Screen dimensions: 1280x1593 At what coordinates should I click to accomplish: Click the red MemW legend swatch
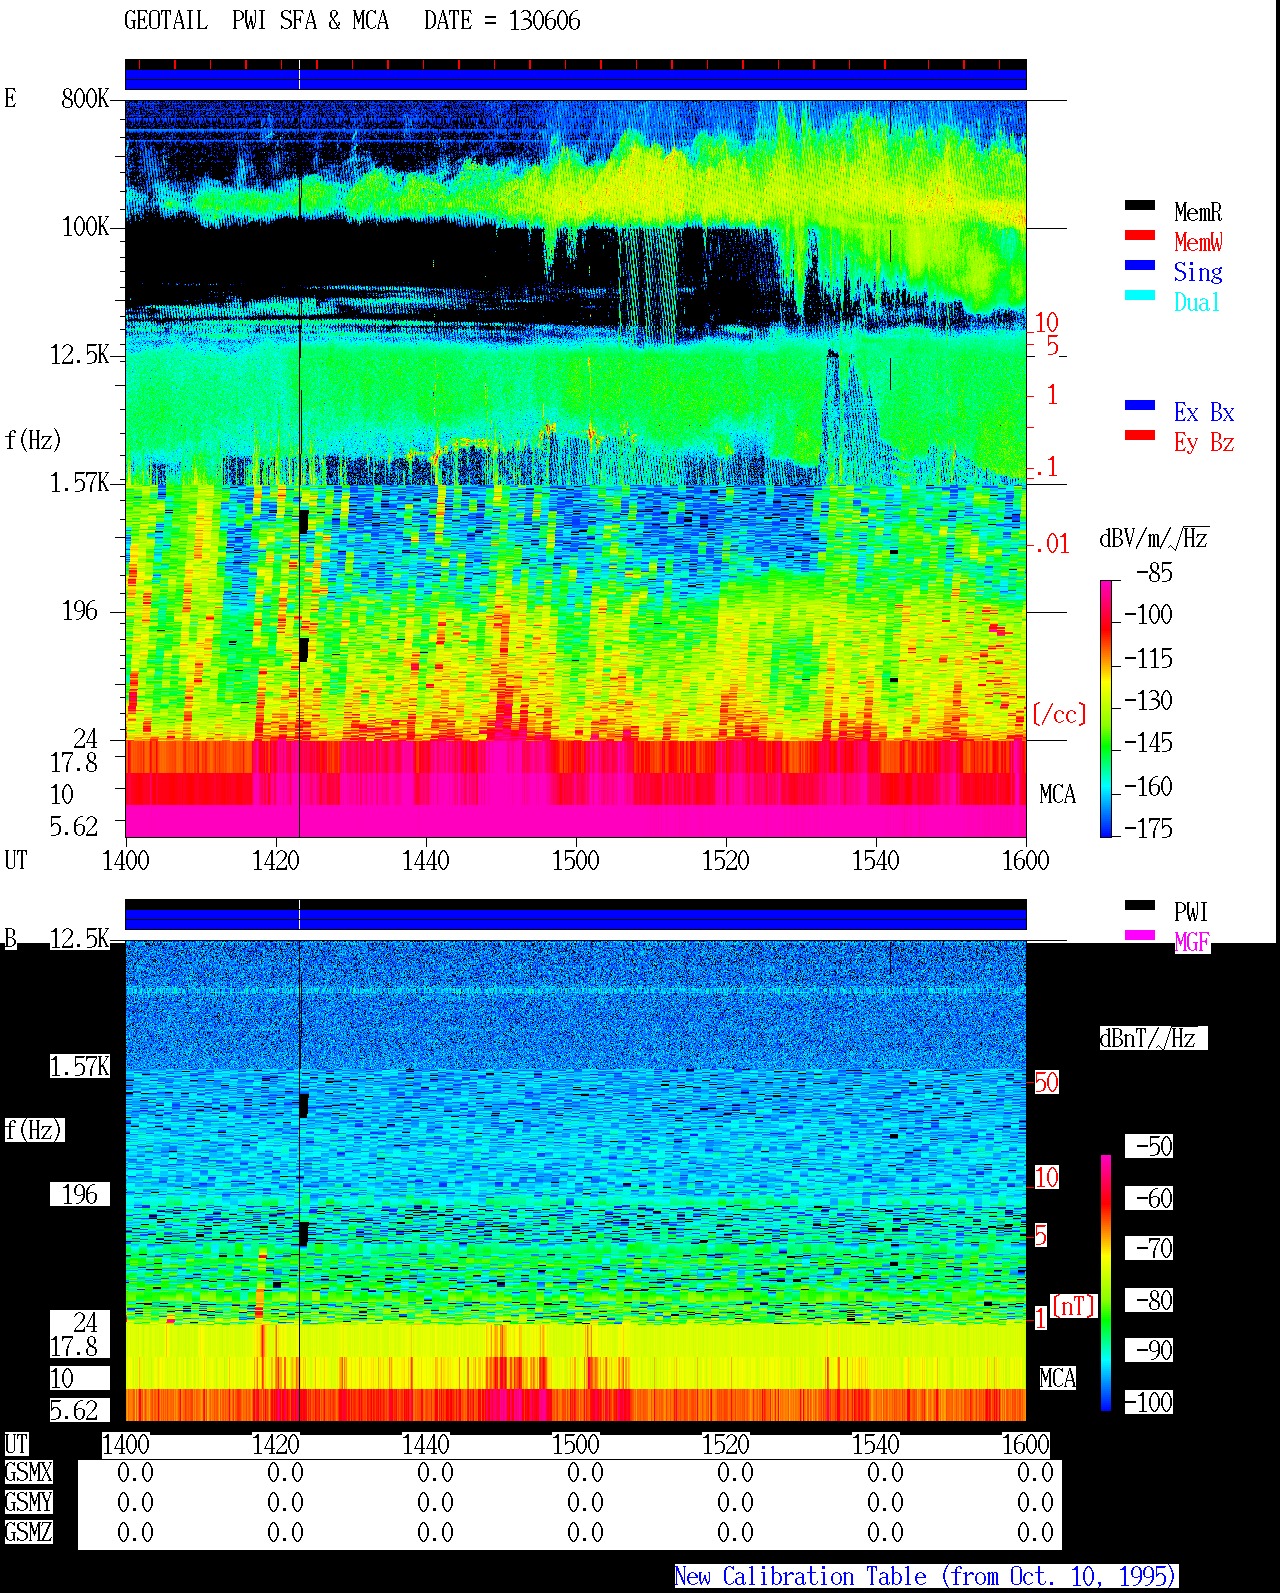(1140, 236)
